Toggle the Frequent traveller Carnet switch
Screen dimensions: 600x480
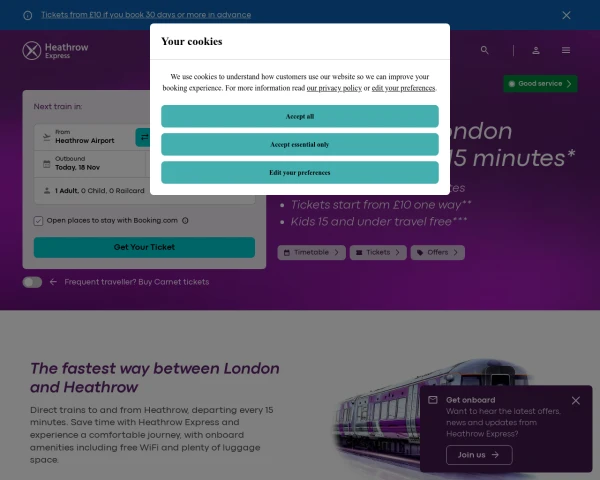coord(33,282)
